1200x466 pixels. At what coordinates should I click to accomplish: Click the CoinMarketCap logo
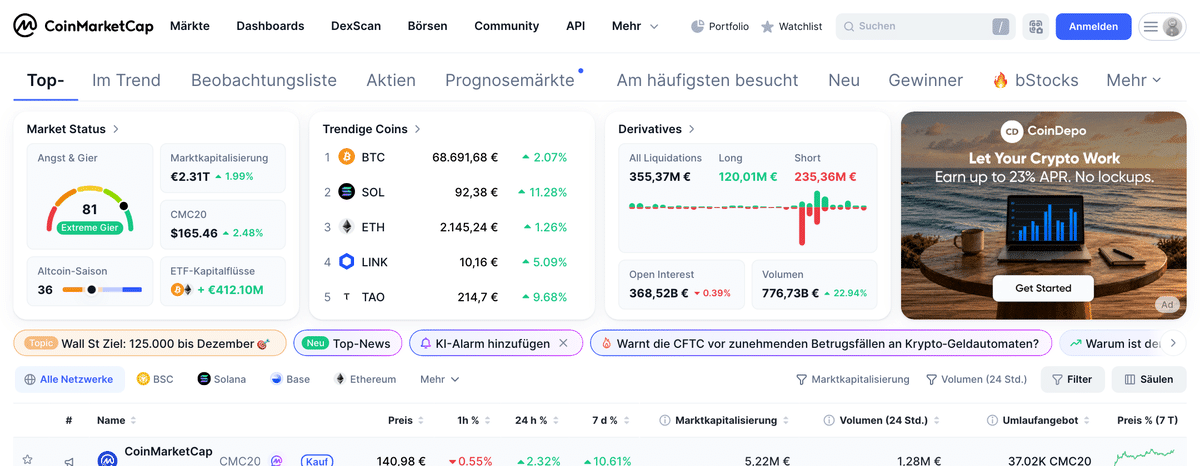click(x=84, y=26)
